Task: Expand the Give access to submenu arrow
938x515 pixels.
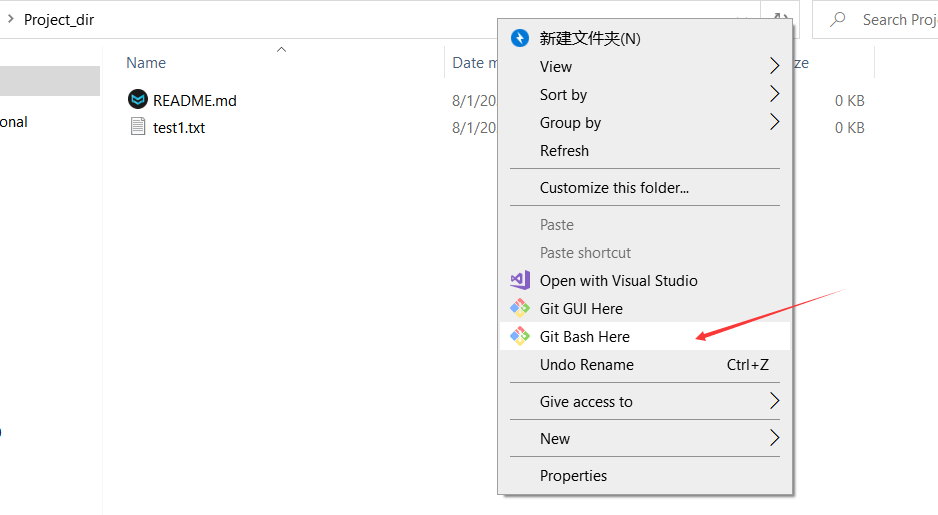Action: 774,401
